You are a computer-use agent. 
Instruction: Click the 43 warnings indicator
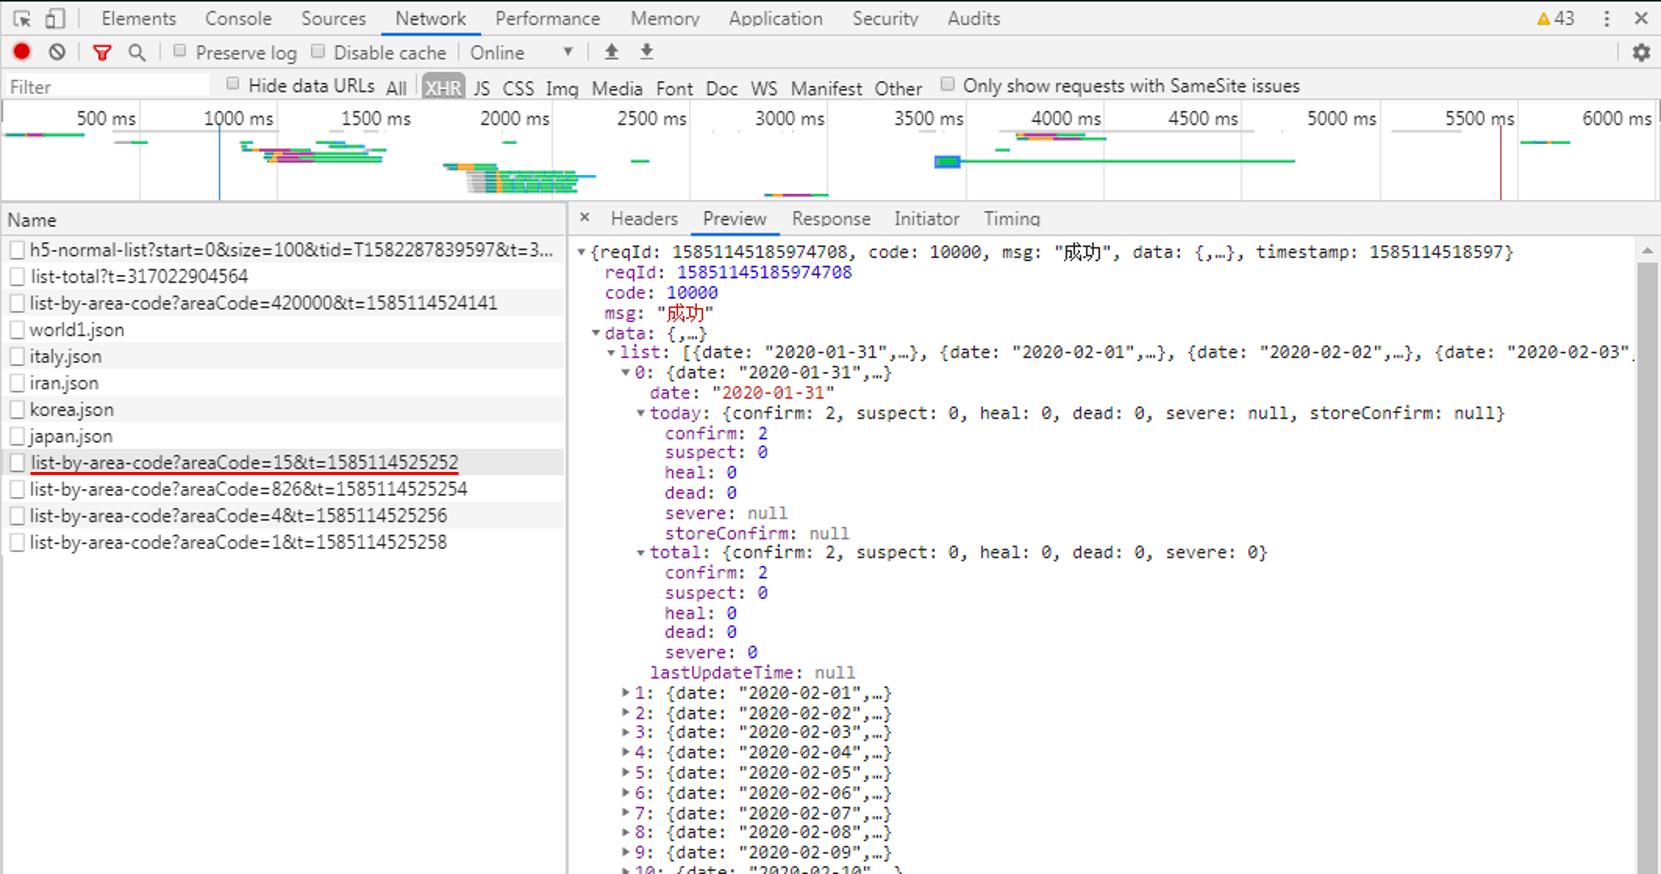(1556, 18)
